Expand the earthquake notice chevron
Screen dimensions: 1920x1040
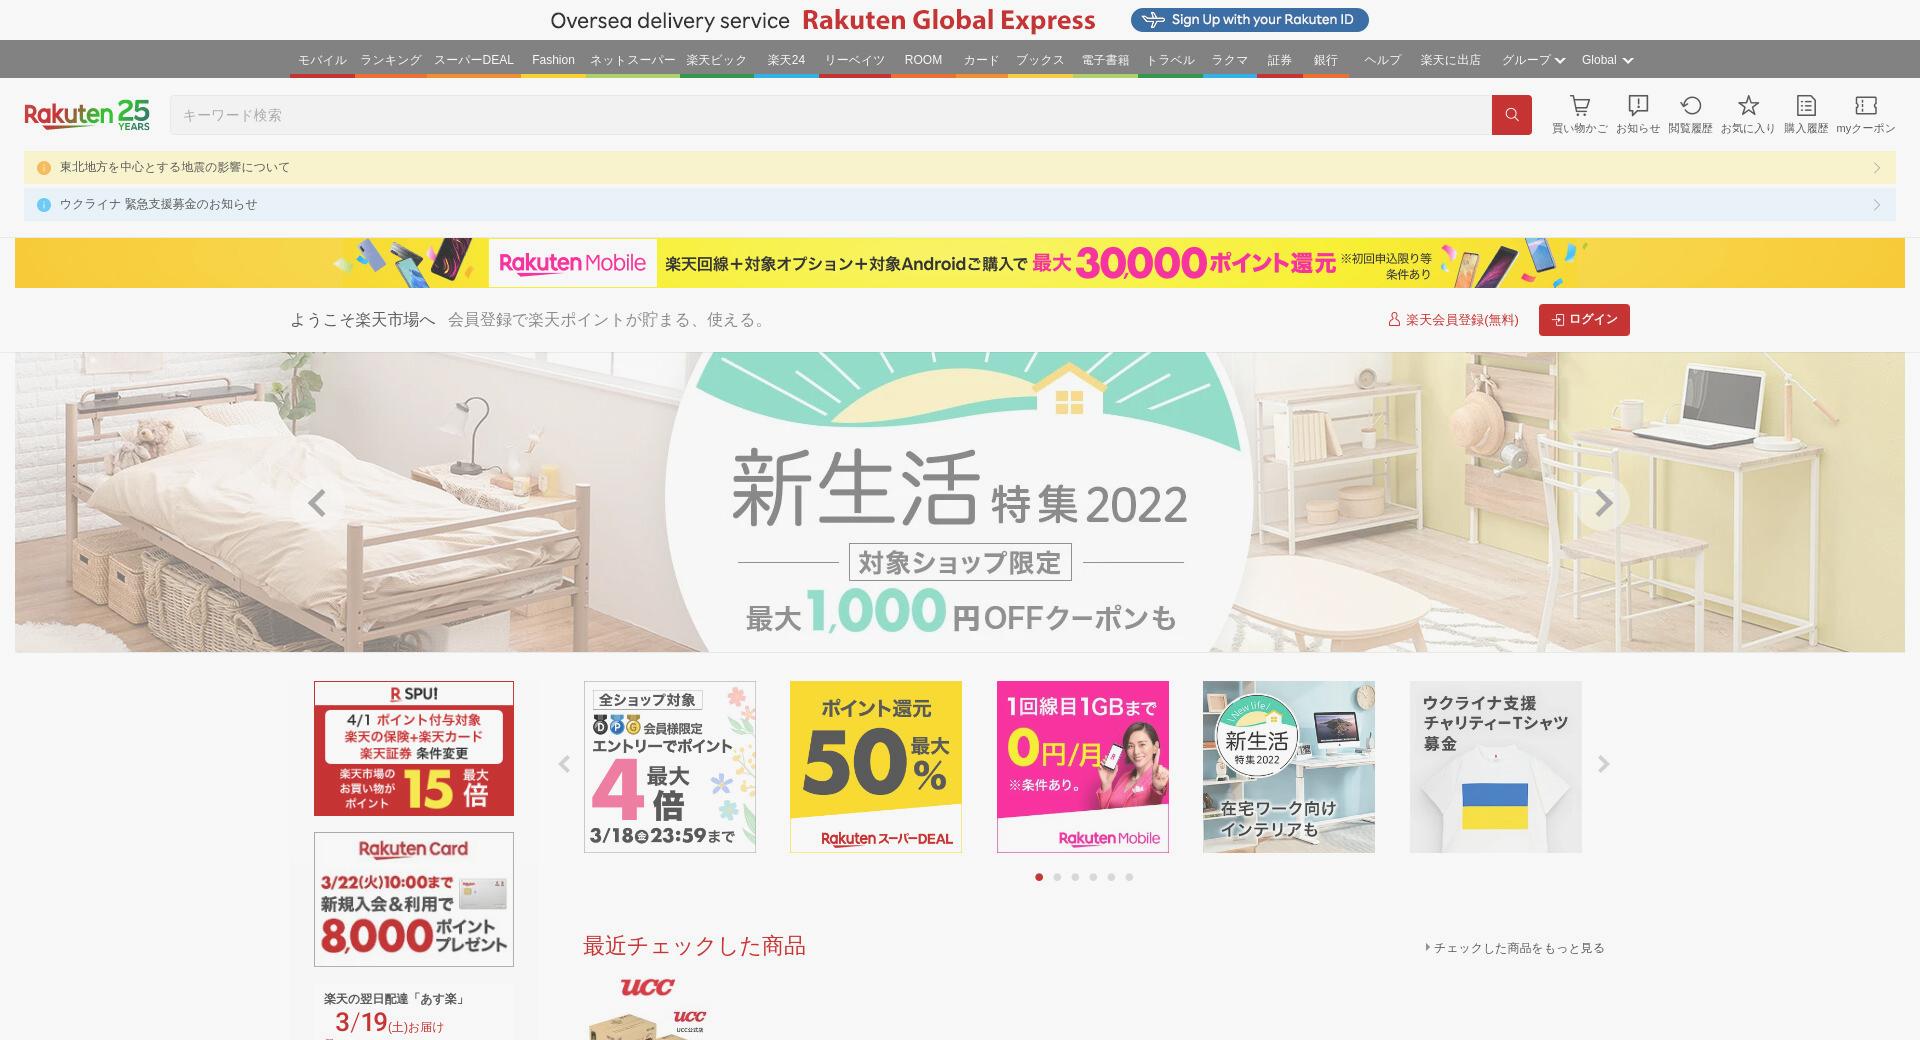click(x=1877, y=168)
